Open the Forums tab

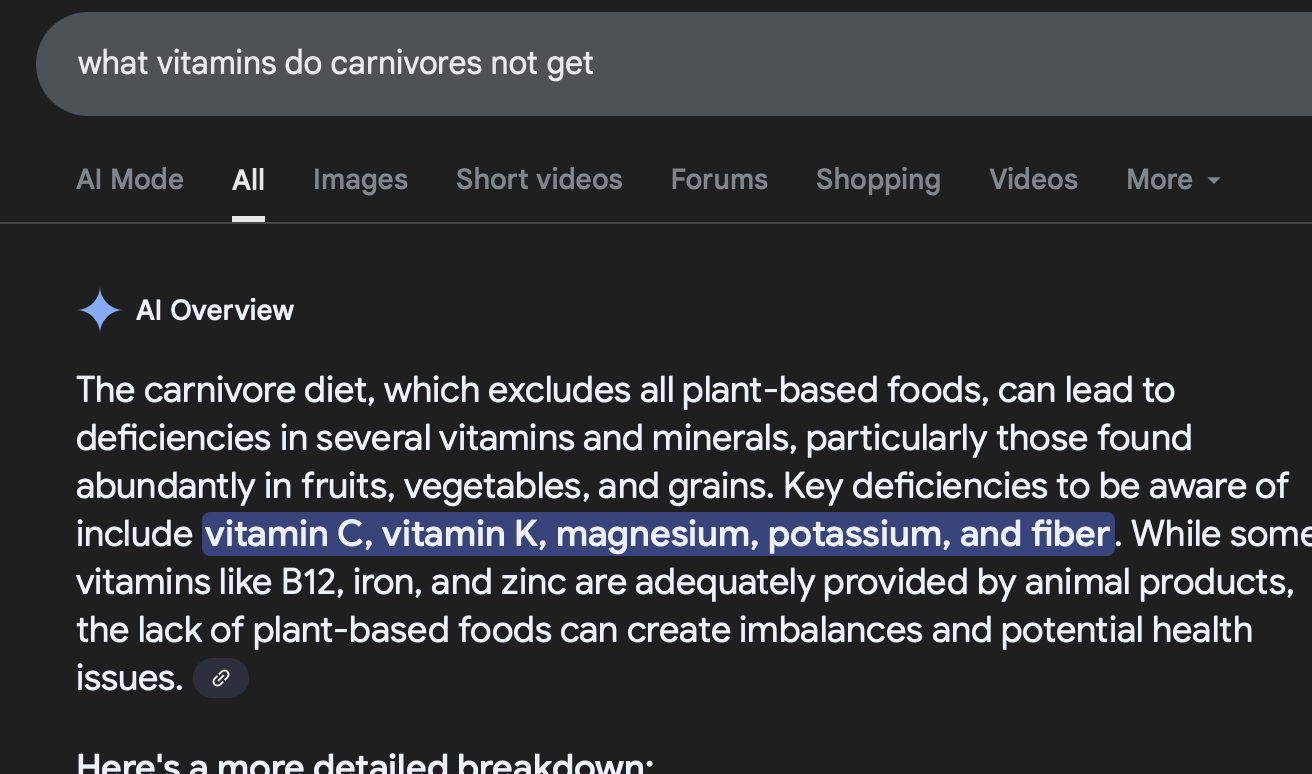click(x=719, y=180)
